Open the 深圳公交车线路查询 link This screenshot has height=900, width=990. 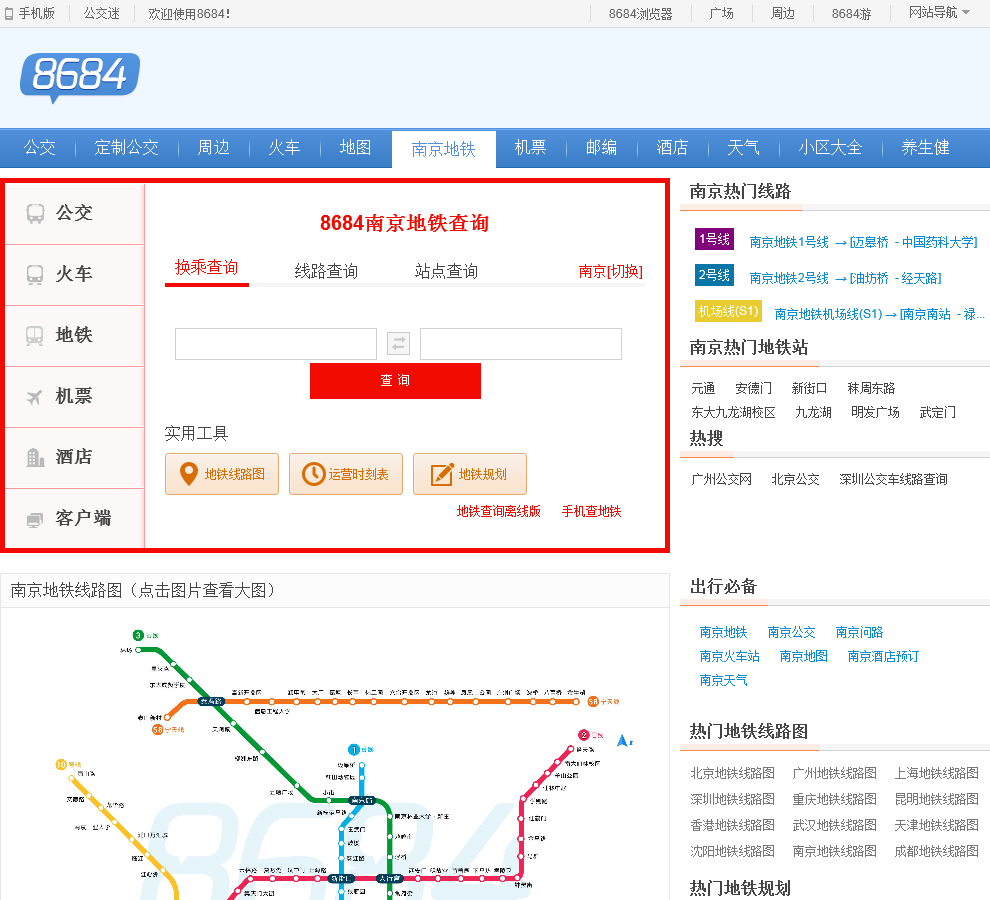(x=893, y=479)
